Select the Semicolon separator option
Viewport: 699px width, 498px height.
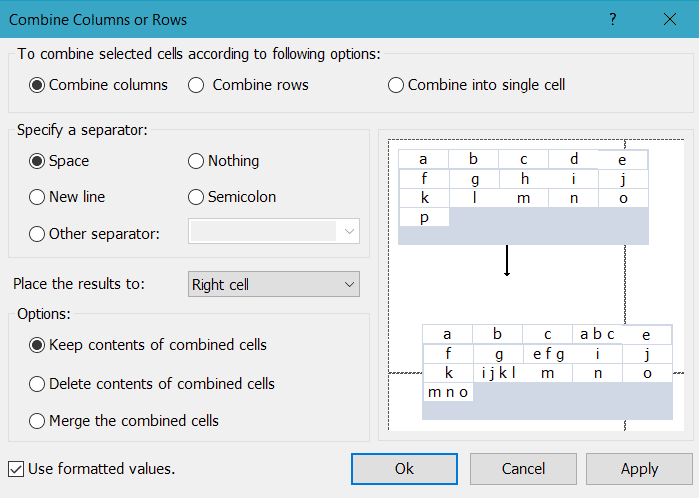197,197
